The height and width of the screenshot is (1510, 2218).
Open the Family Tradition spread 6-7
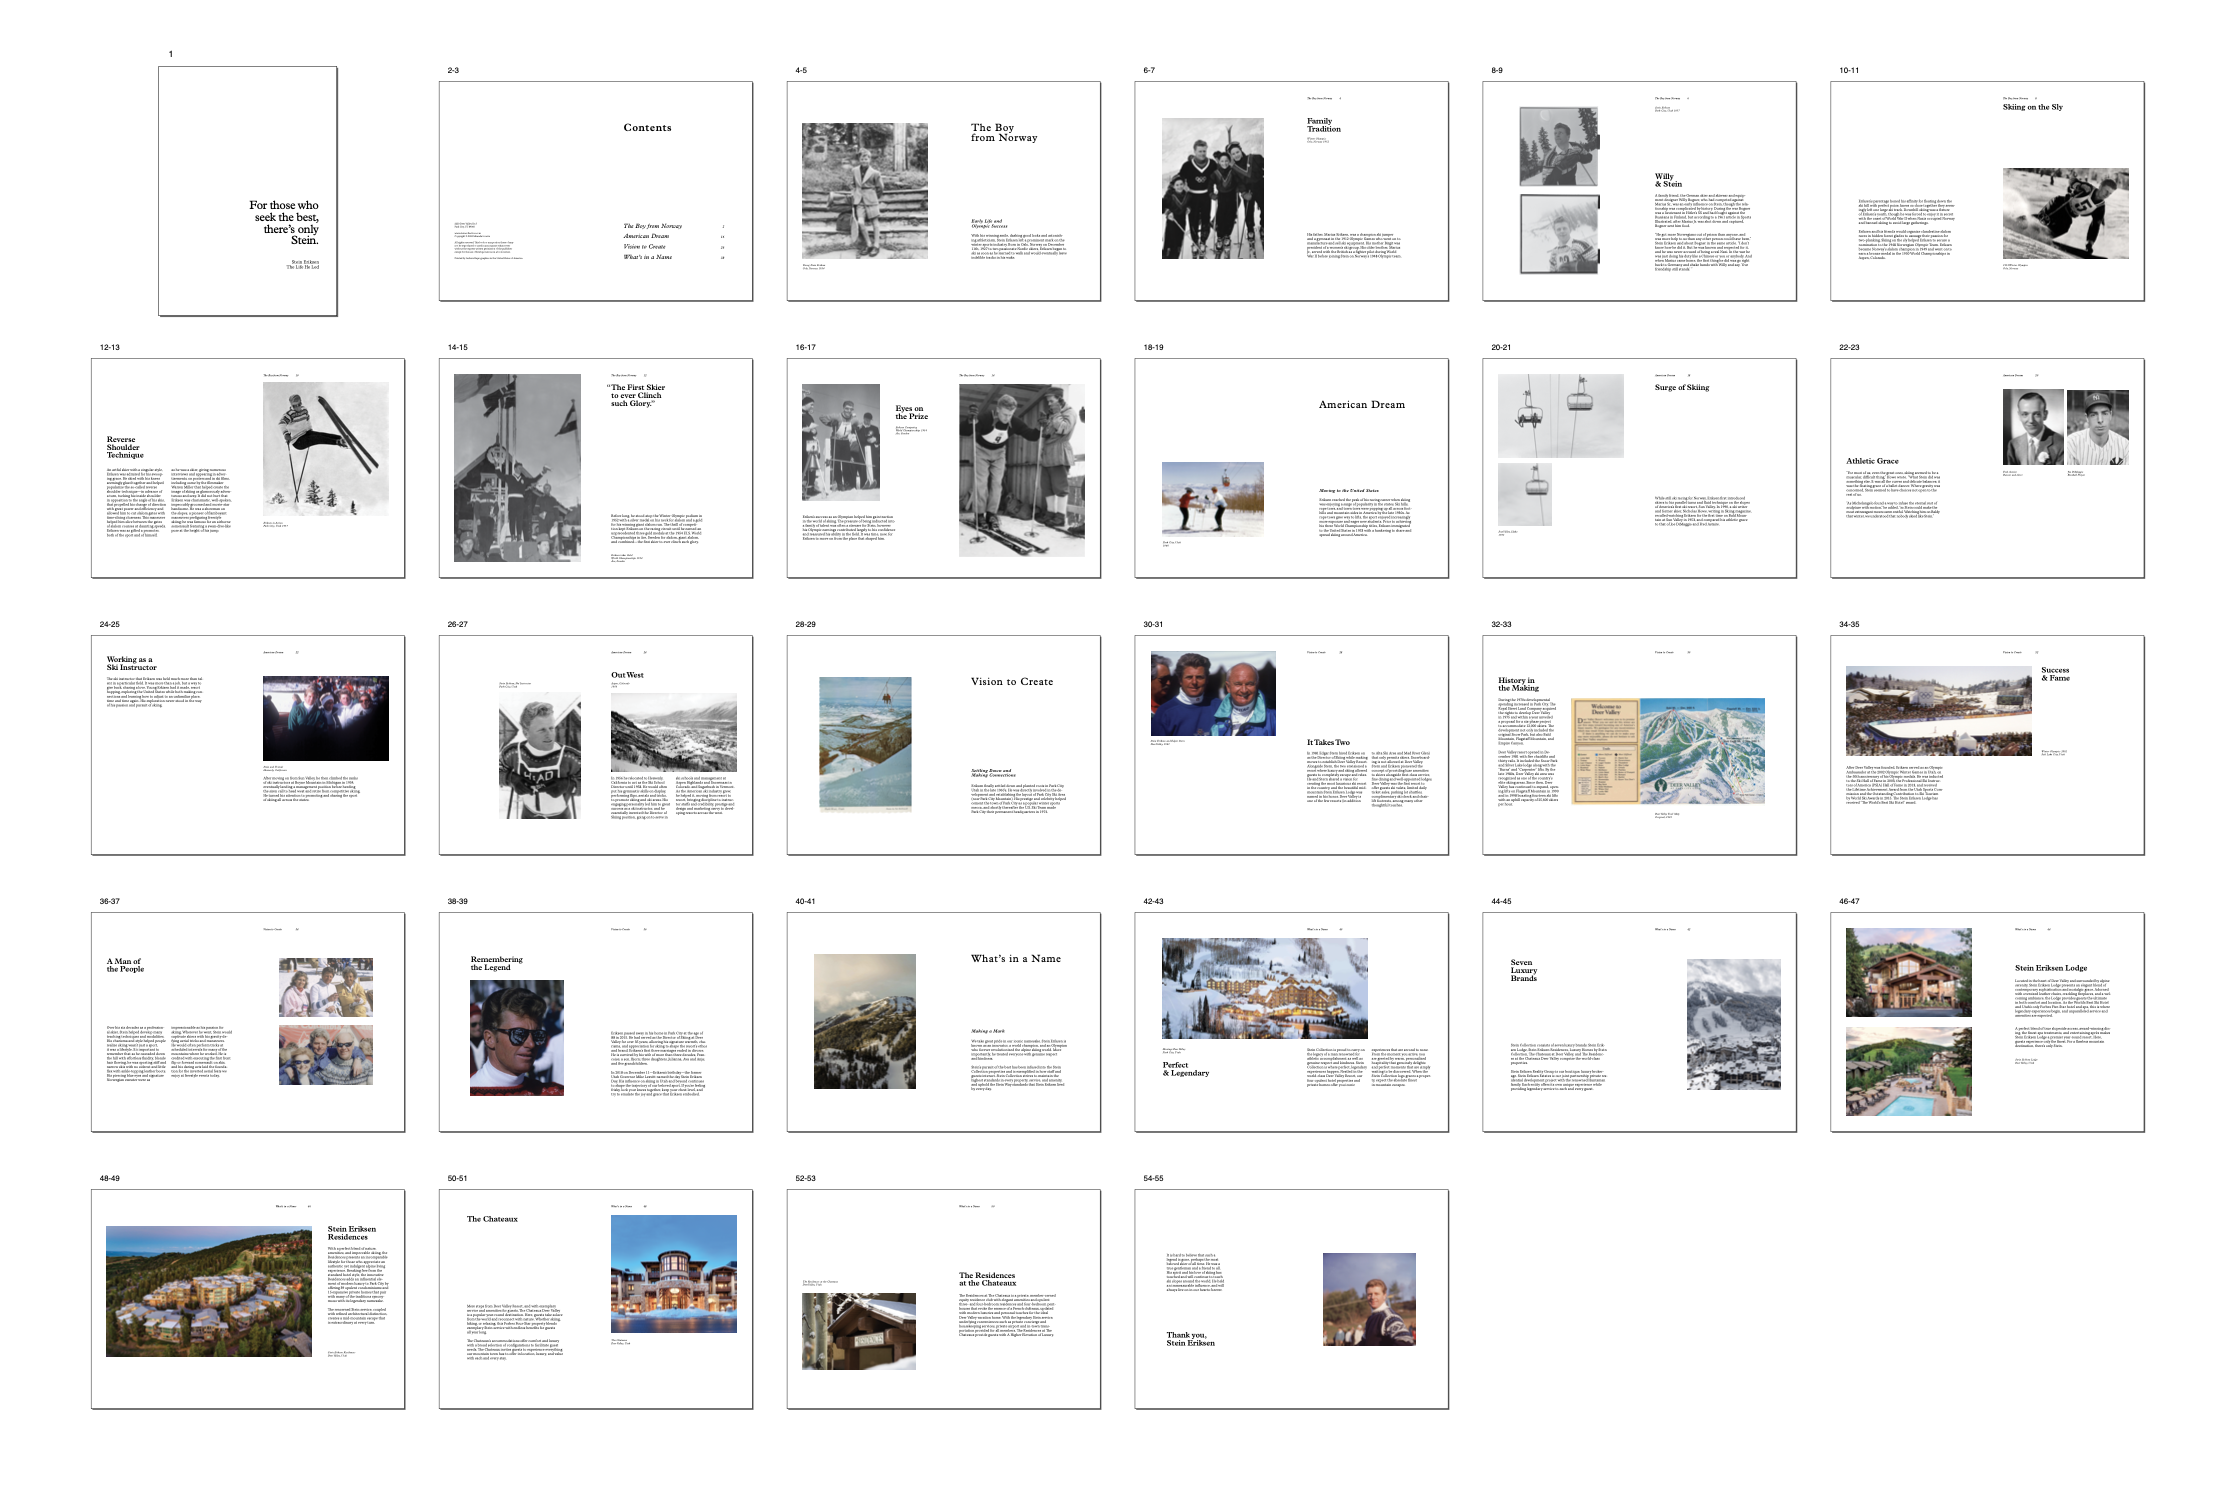point(1291,191)
